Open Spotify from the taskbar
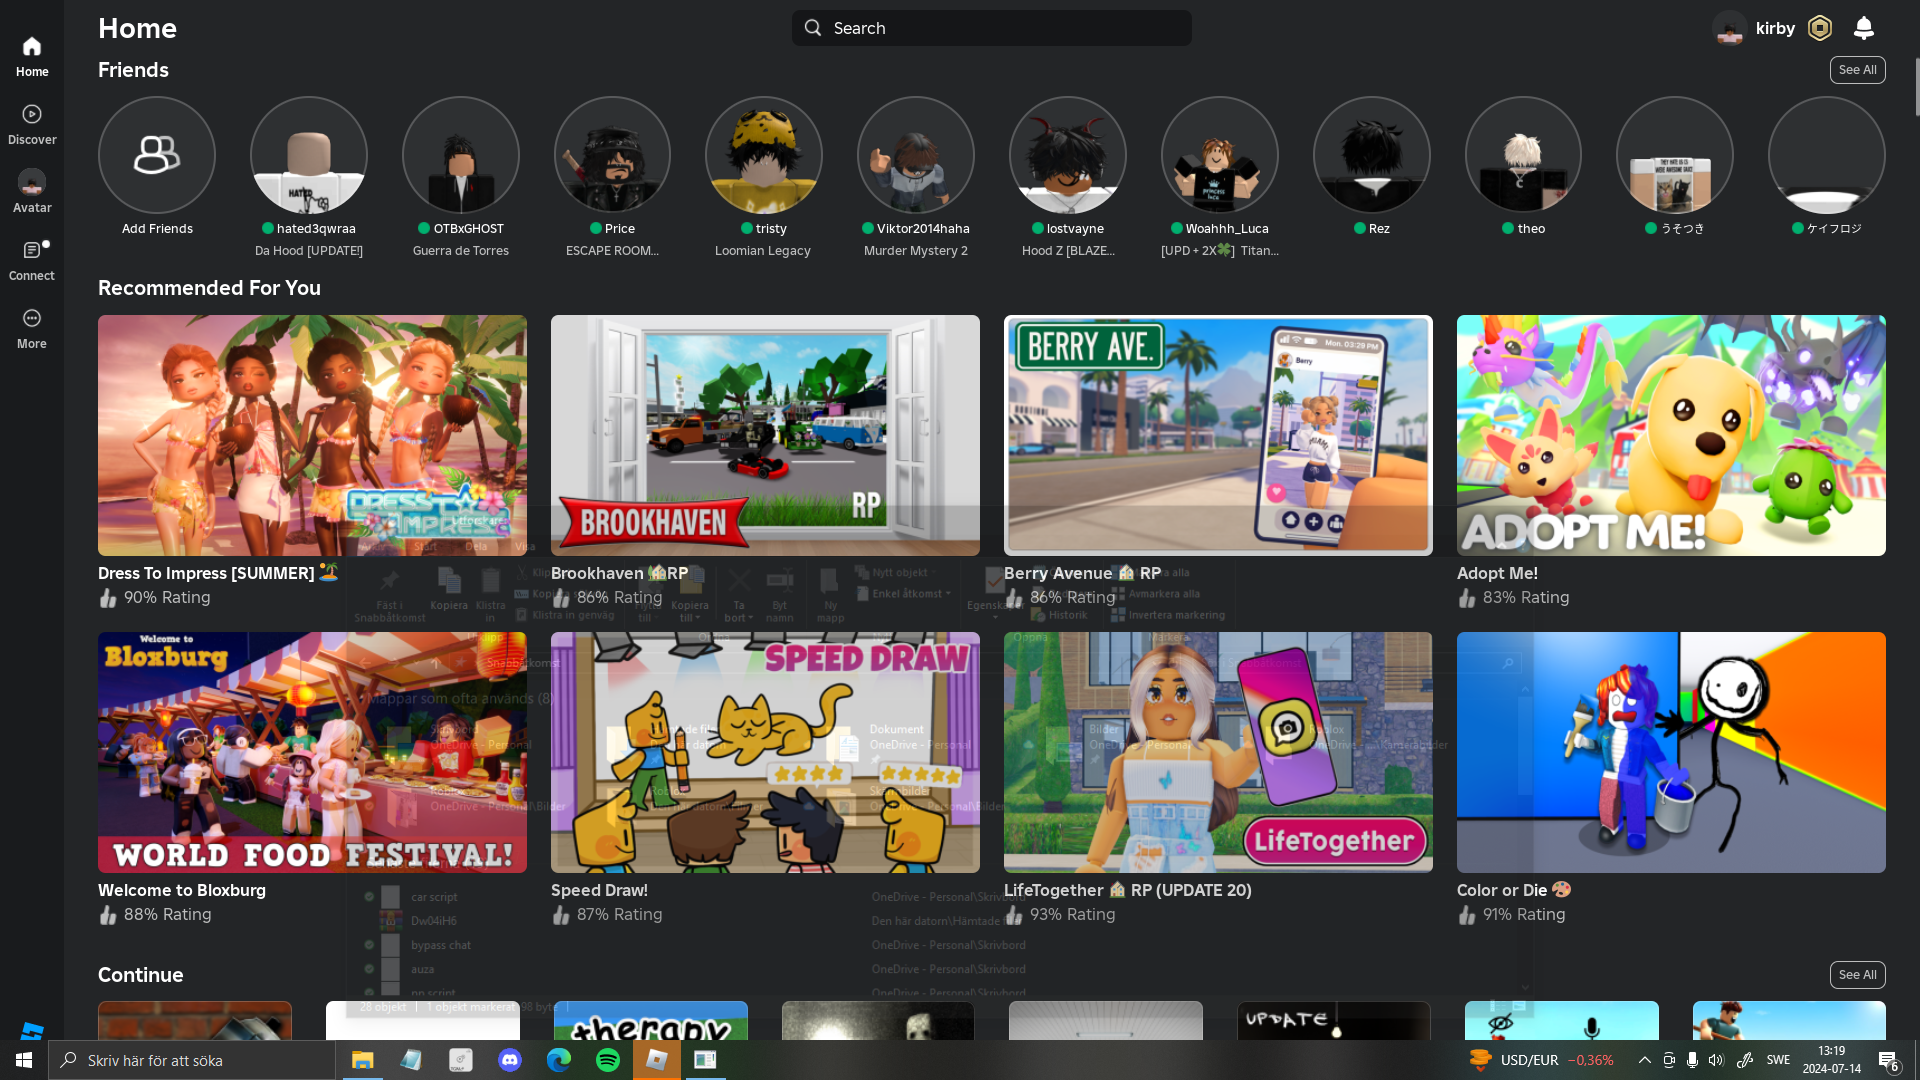 [x=608, y=1060]
